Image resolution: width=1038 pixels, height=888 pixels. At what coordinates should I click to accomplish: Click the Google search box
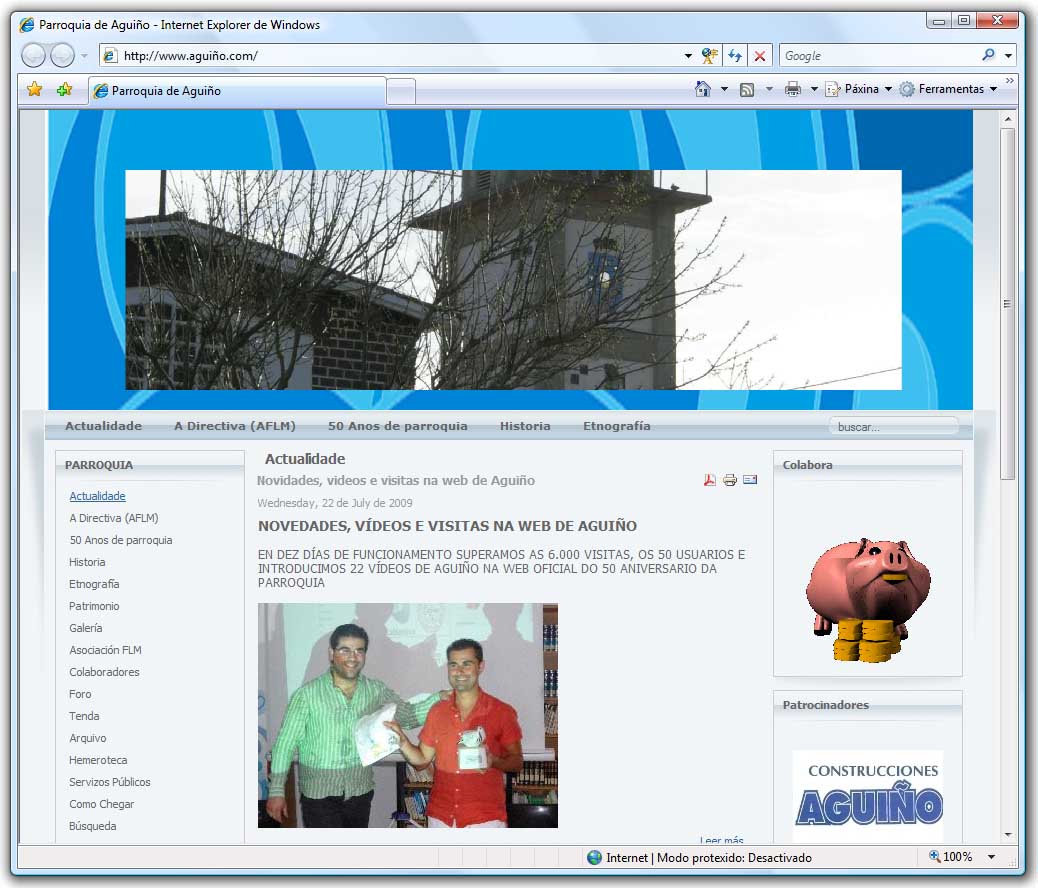pyautogui.click(x=879, y=56)
